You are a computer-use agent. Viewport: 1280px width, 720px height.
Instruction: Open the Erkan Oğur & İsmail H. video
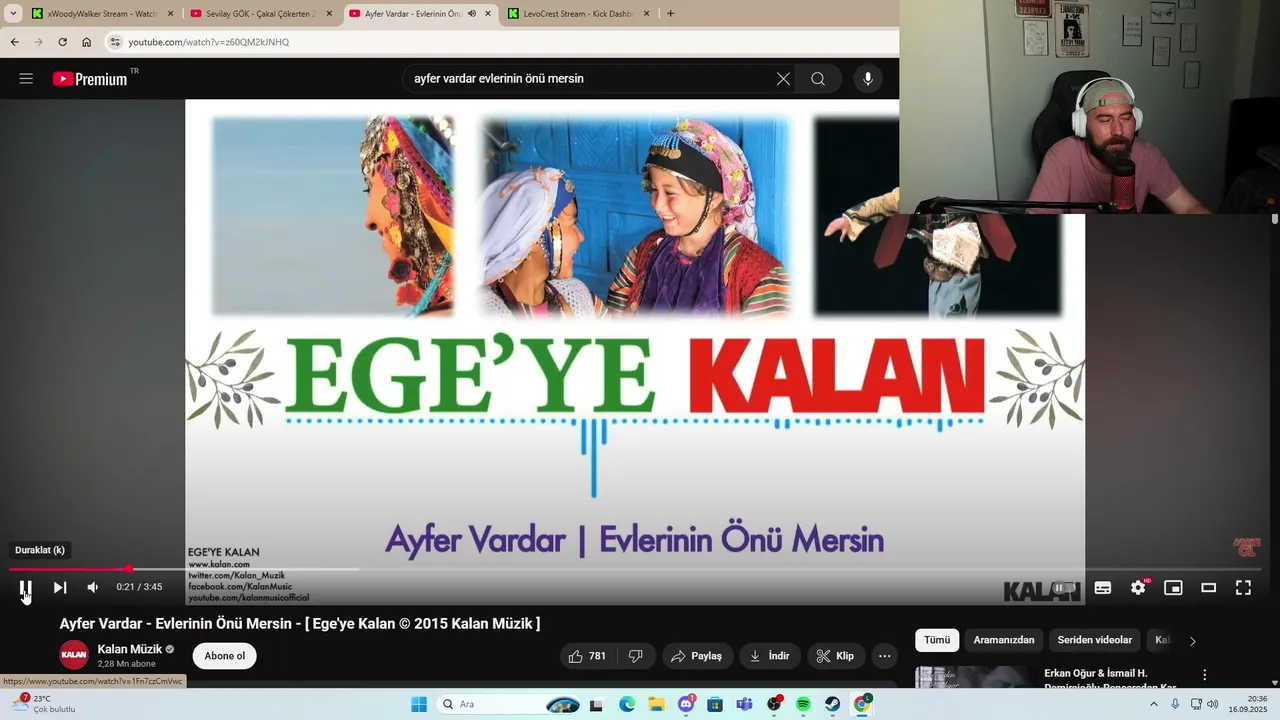(x=1110, y=679)
